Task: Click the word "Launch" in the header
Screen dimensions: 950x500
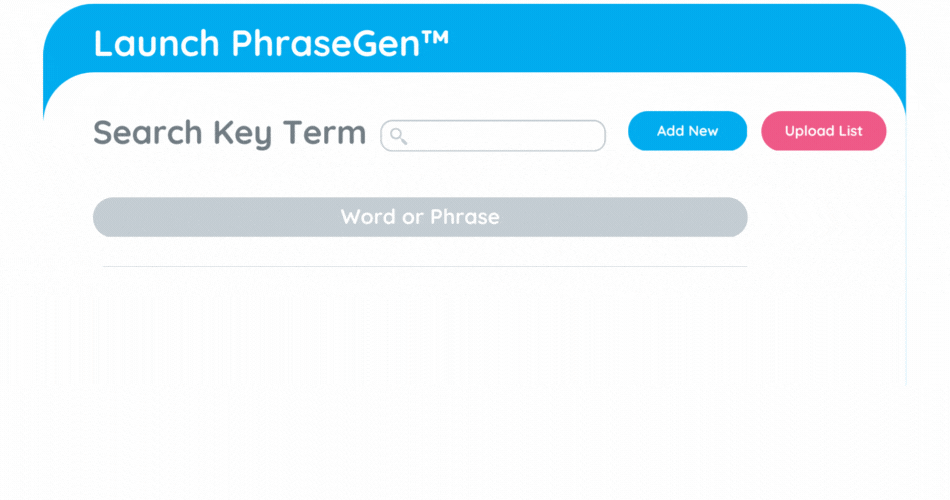Action: coord(156,43)
